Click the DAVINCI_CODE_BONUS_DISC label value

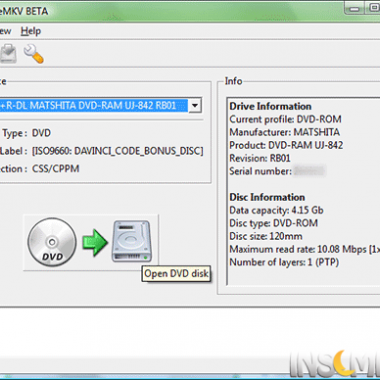[x=118, y=151]
